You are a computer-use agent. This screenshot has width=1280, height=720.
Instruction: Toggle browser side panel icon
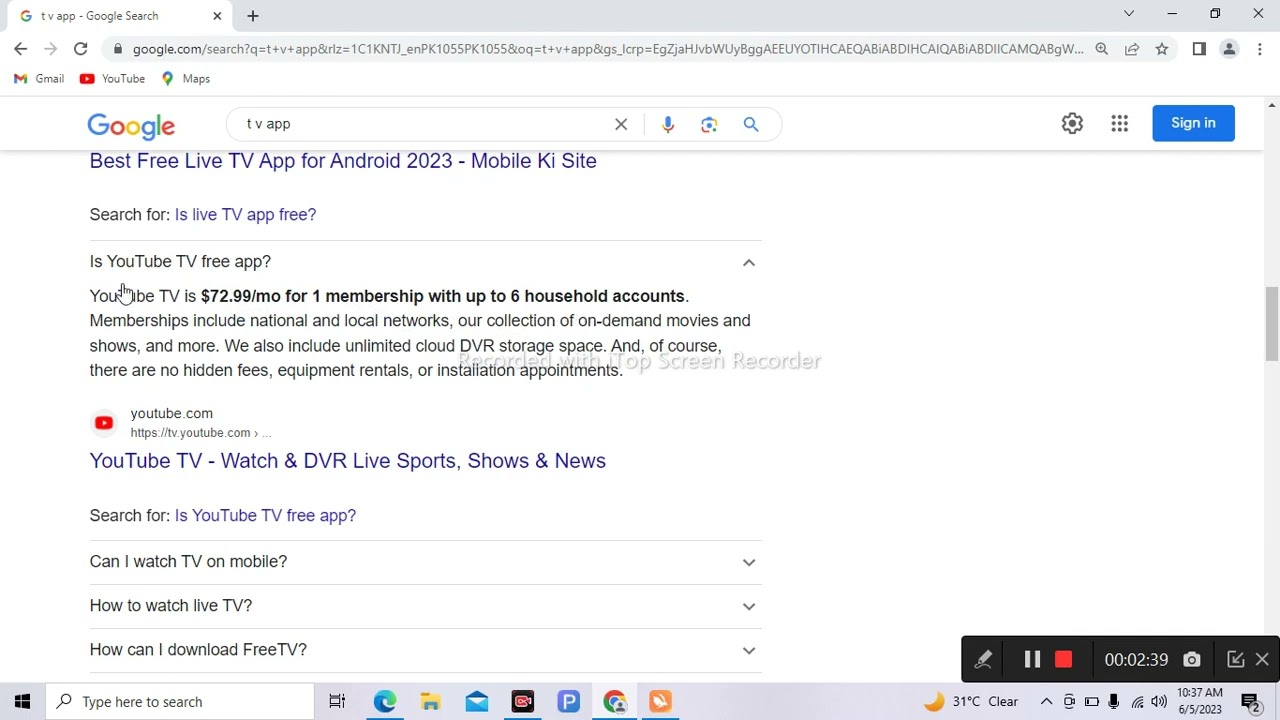pos(1199,49)
